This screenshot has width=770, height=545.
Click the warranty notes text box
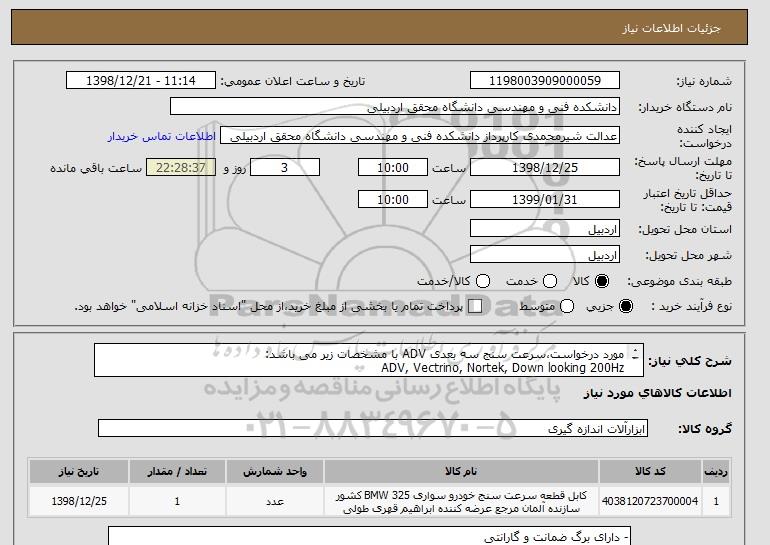pos(369,536)
